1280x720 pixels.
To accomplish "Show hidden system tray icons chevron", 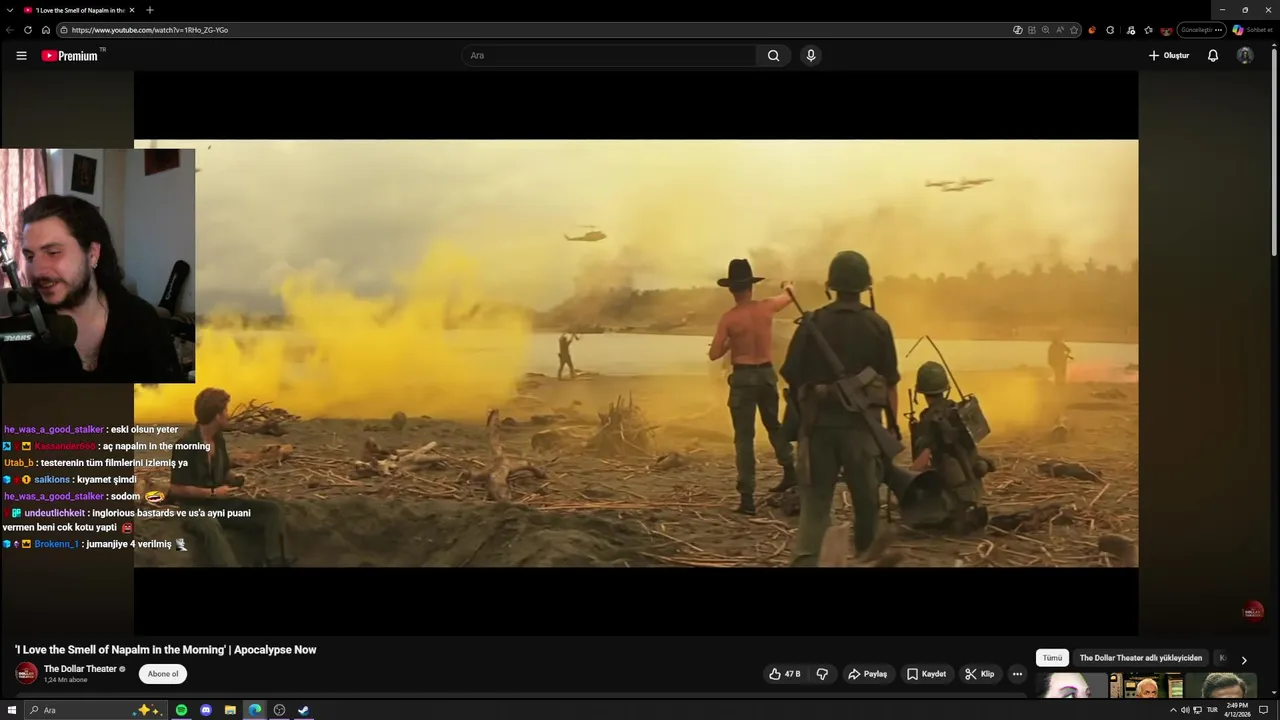I will point(1173,710).
